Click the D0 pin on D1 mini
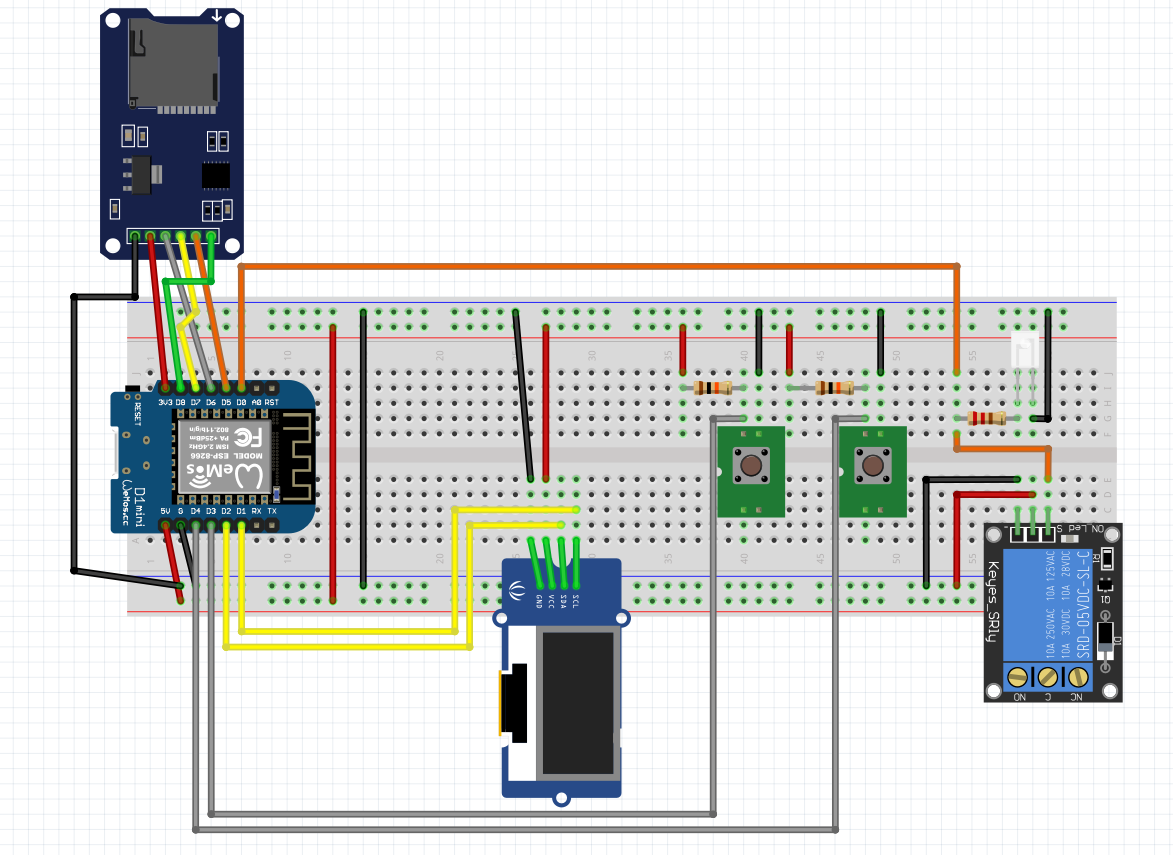Screen dimensions: 1173x855 coord(242,388)
